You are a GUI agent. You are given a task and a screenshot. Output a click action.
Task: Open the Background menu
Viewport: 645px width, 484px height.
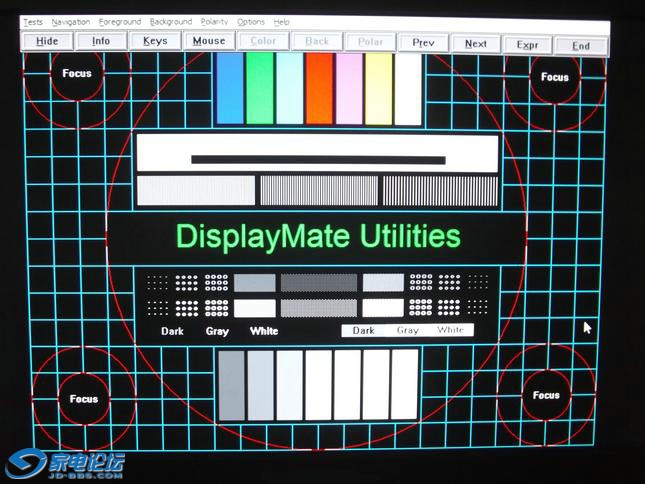(x=171, y=22)
